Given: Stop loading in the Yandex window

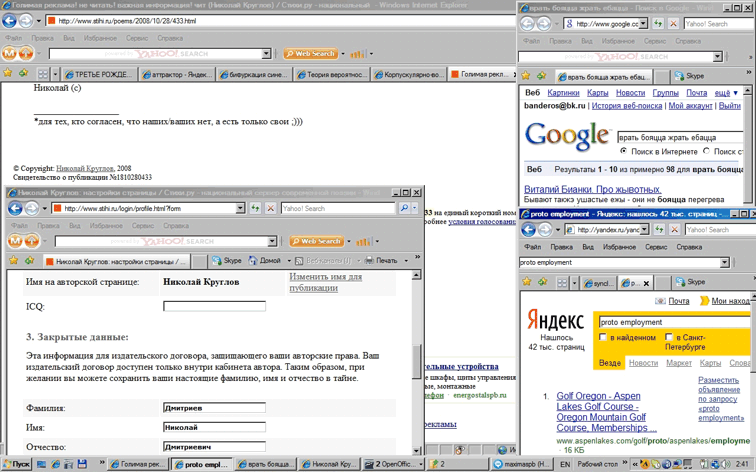Looking at the screenshot, I should tap(675, 229).
